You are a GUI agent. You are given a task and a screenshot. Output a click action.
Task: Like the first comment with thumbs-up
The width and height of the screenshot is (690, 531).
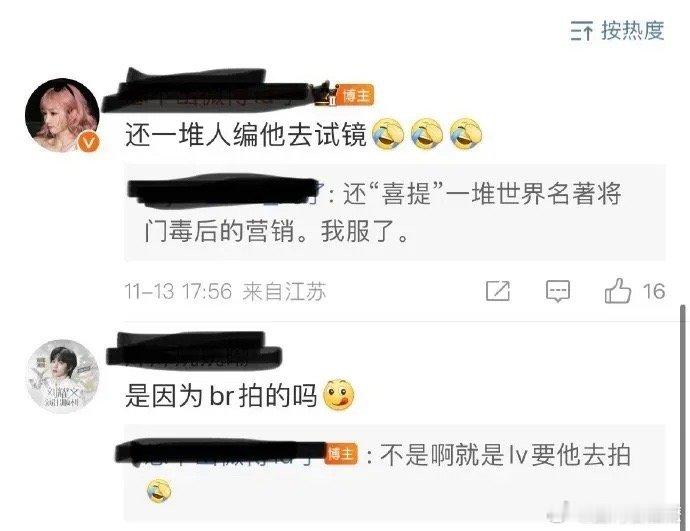(x=617, y=291)
